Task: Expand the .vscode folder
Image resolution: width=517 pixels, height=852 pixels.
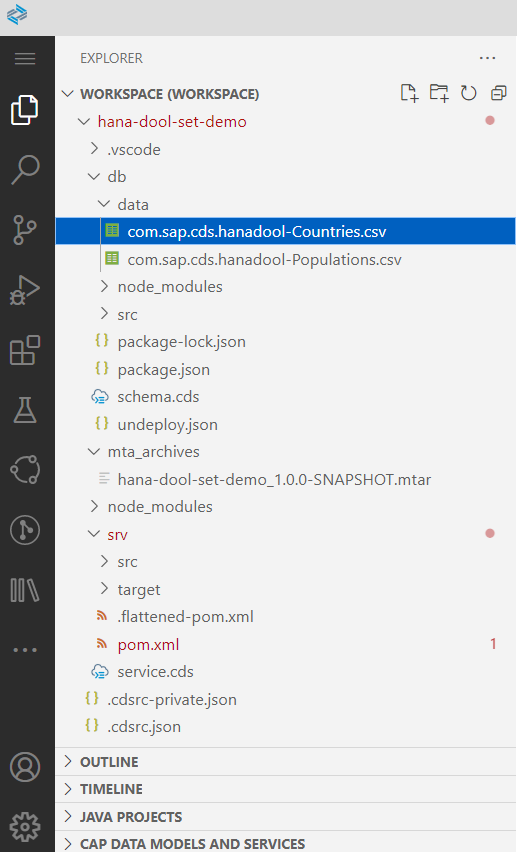Action: click(x=94, y=149)
